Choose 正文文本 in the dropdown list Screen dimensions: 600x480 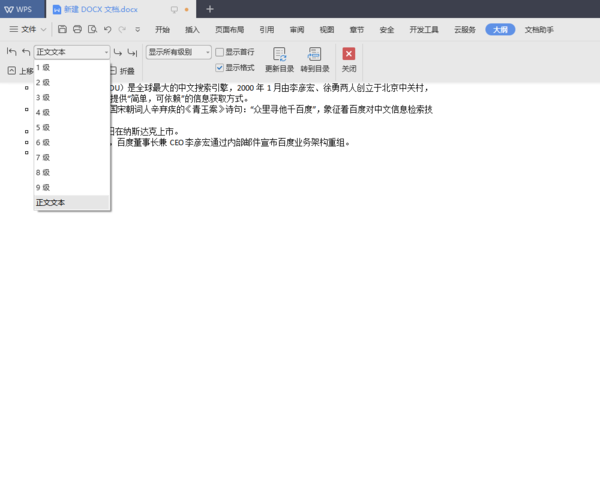72,202
